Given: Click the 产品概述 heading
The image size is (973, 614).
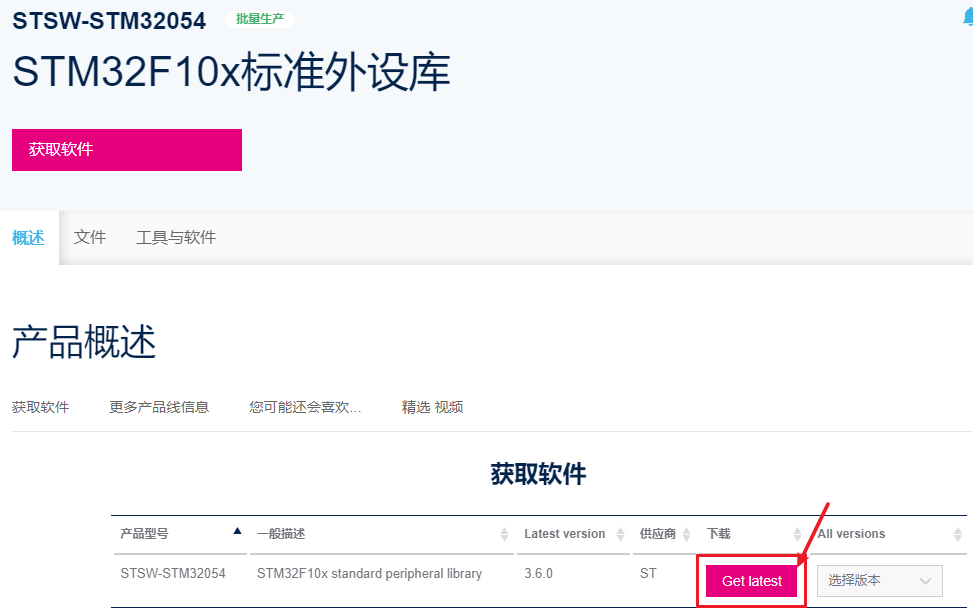Looking at the screenshot, I should 84,341.
